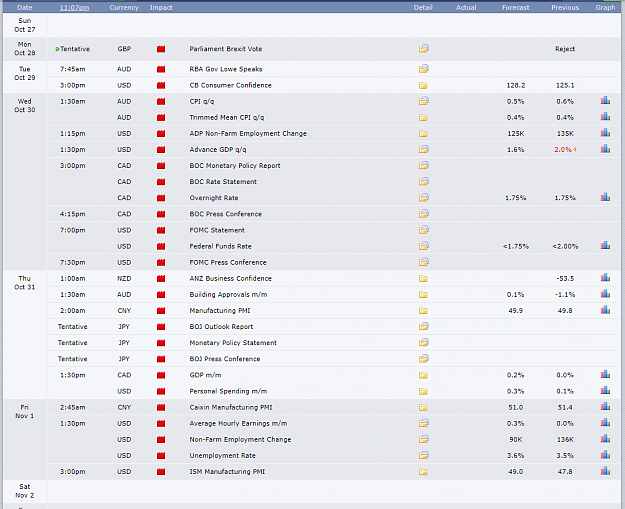
Task: Show graph for ADP Non-Farm Employment Change
Action: coord(605,133)
